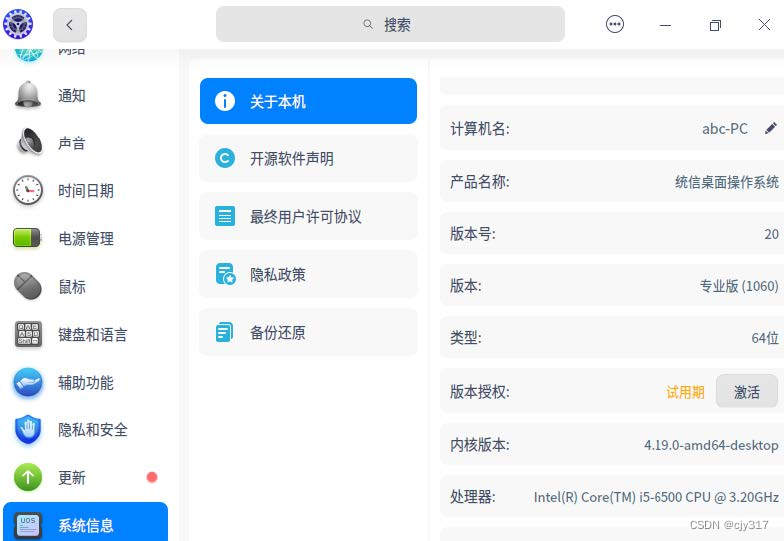Click the 版本授权 label

(x=480, y=392)
